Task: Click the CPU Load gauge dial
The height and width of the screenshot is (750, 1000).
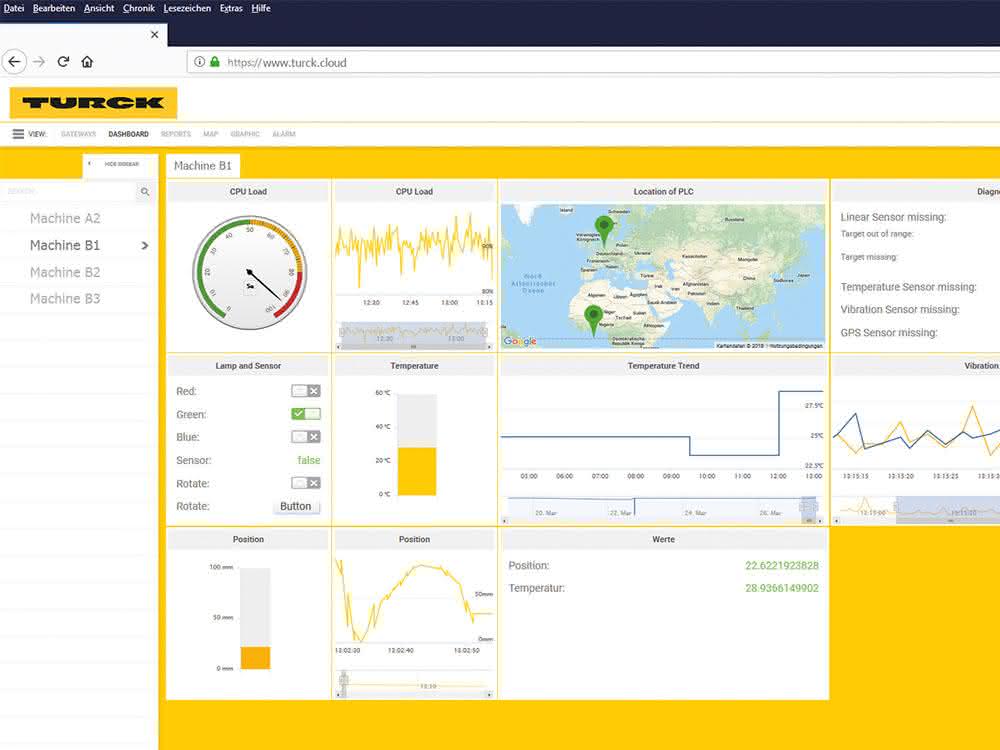Action: 249,273
